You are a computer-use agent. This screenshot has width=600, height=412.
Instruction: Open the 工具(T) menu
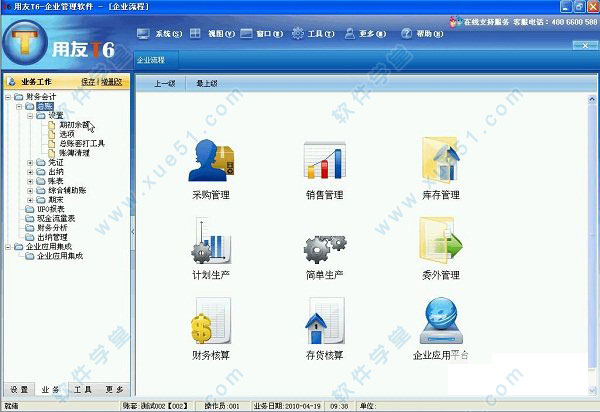point(313,34)
